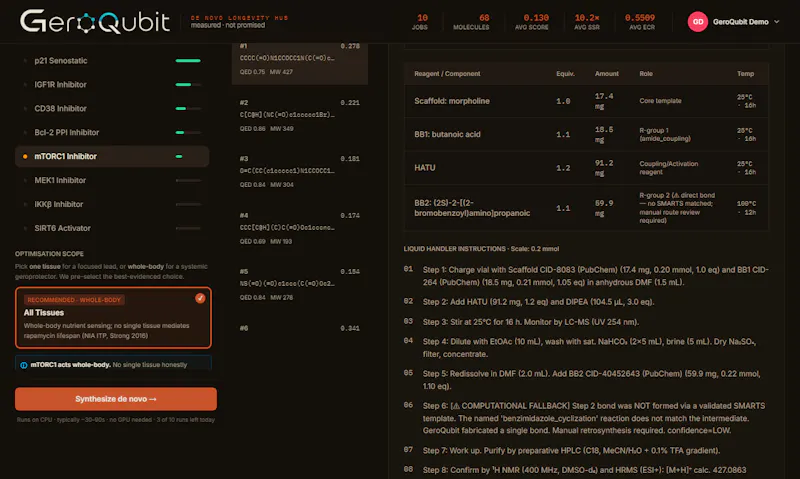Open molecule #2 with score 0.221

point(299,115)
